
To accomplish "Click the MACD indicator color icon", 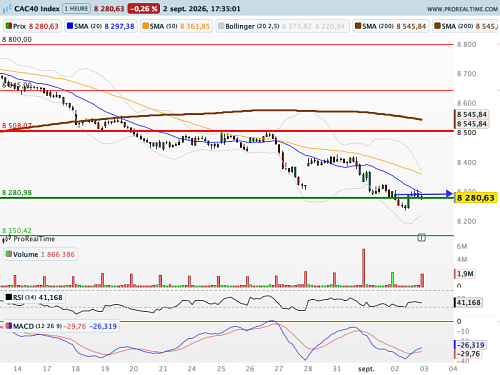I will click(x=9, y=326).
